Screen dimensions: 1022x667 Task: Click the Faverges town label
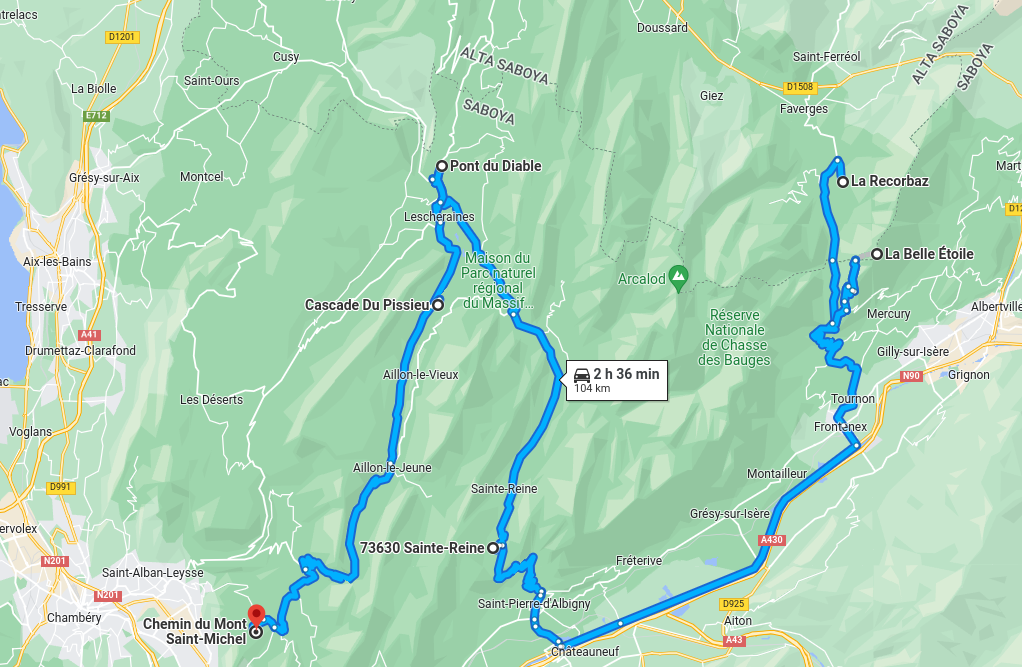pos(804,109)
